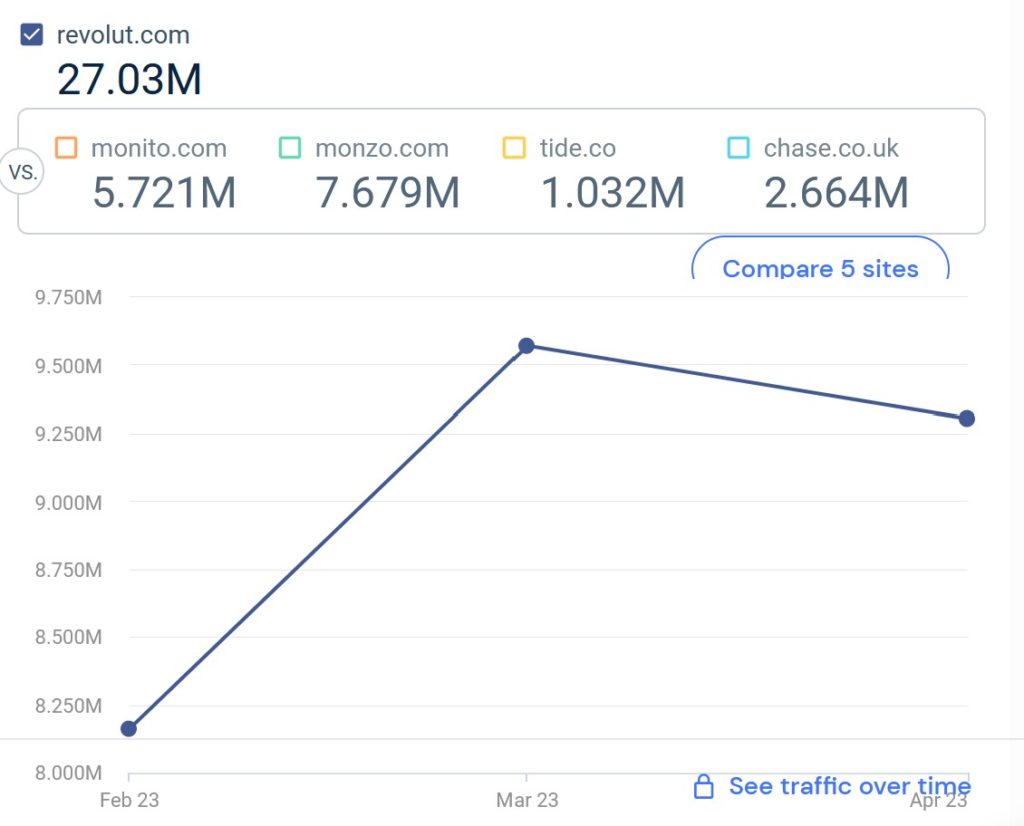
Task: Click the 5.721M value
Action: (x=164, y=193)
